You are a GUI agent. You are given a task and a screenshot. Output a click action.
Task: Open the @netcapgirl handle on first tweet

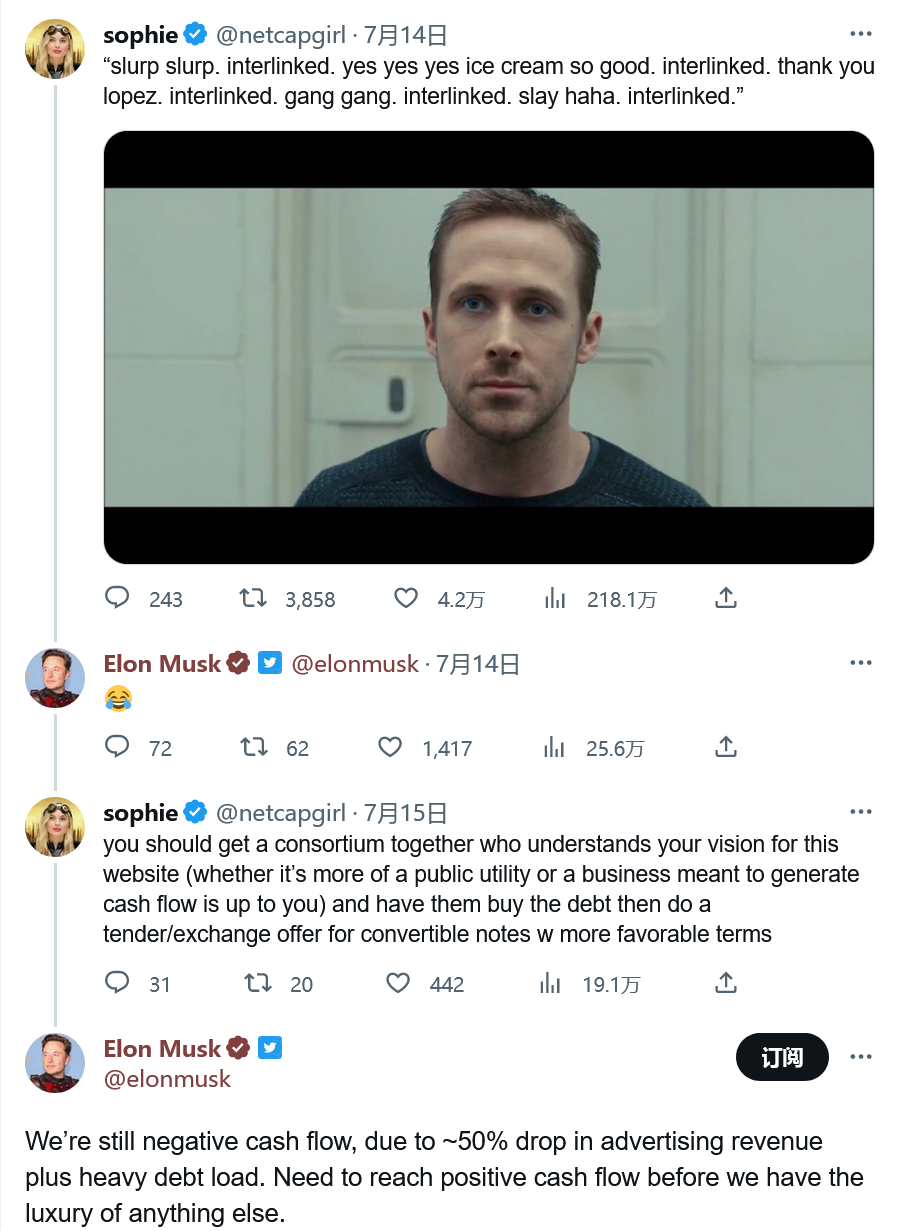(280, 36)
